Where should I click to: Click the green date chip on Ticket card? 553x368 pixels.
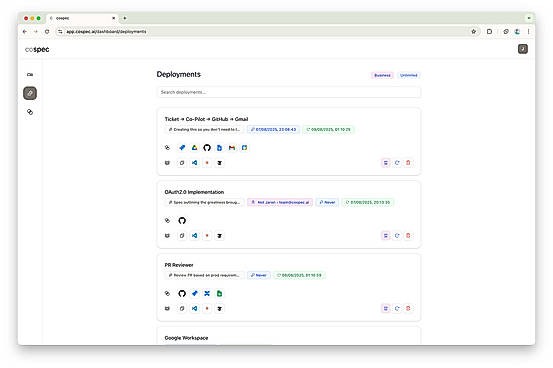(328, 129)
